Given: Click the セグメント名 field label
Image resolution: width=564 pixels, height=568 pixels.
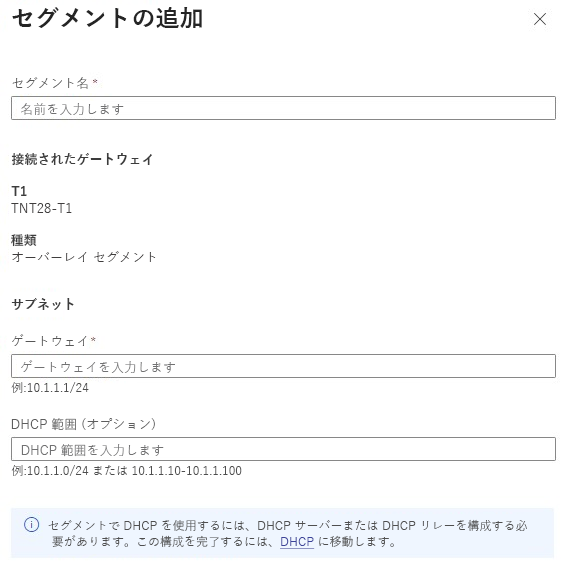Looking at the screenshot, I should point(51,83).
